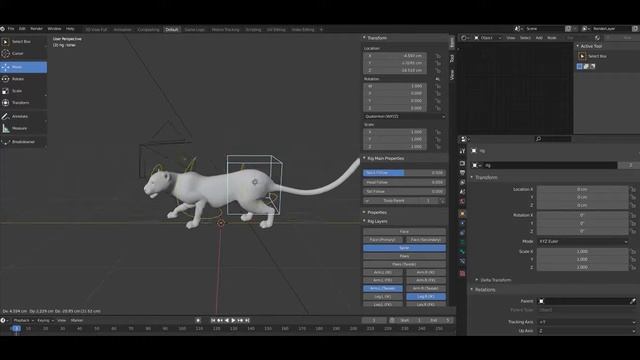Select the Annotate tool
Image resolution: width=640 pixels, height=360 pixels.
23,116
